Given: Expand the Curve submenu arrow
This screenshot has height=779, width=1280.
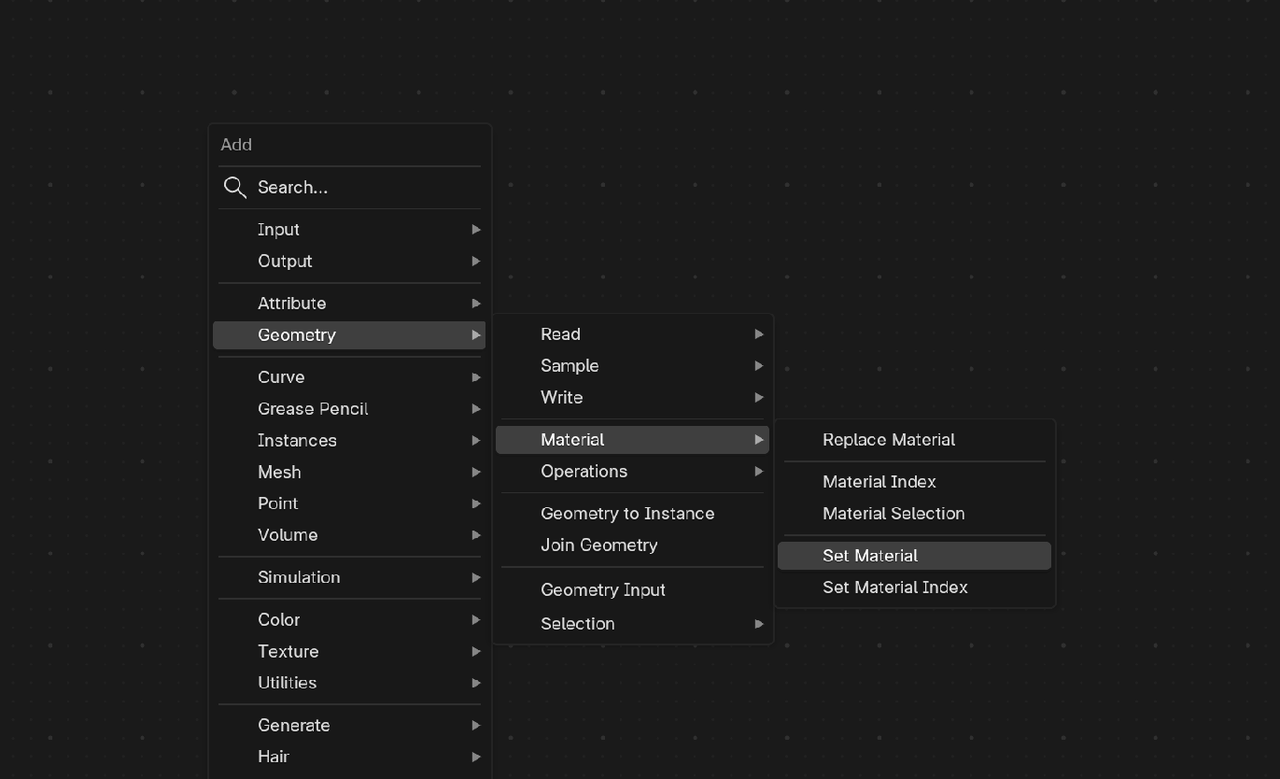Looking at the screenshot, I should pos(476,377).
